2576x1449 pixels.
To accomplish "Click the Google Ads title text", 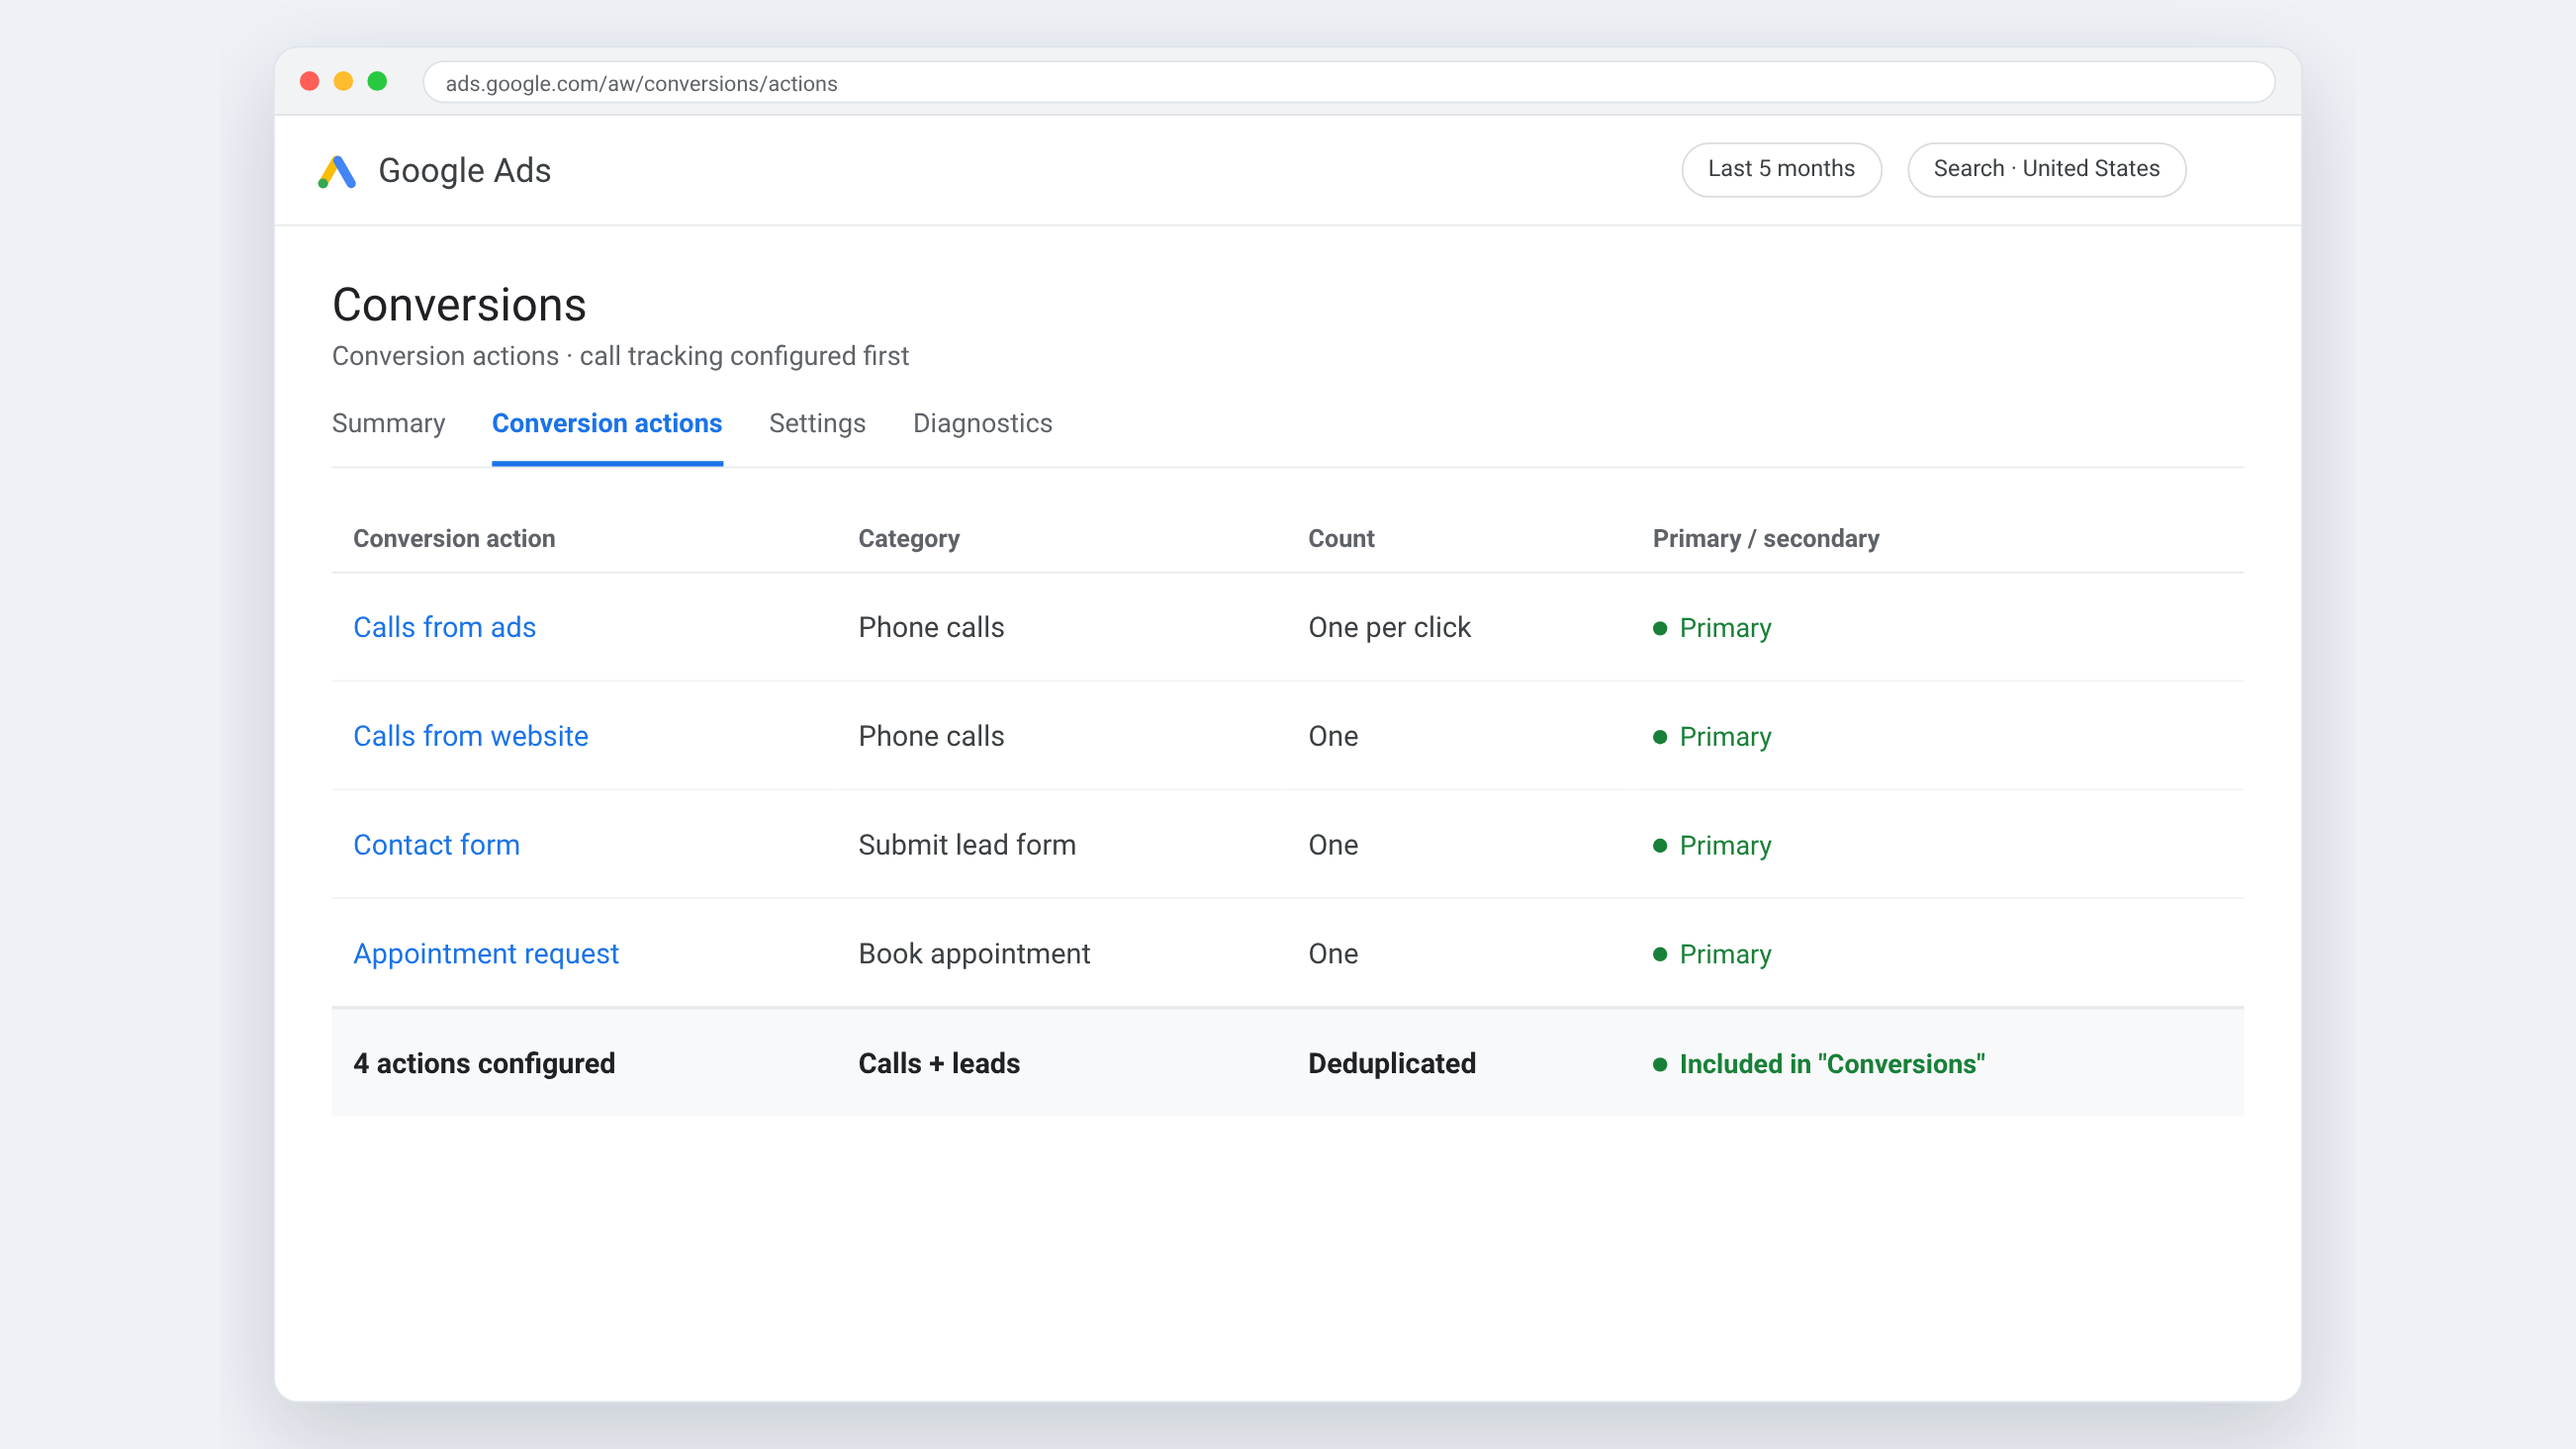I will (x=464, y=171).
